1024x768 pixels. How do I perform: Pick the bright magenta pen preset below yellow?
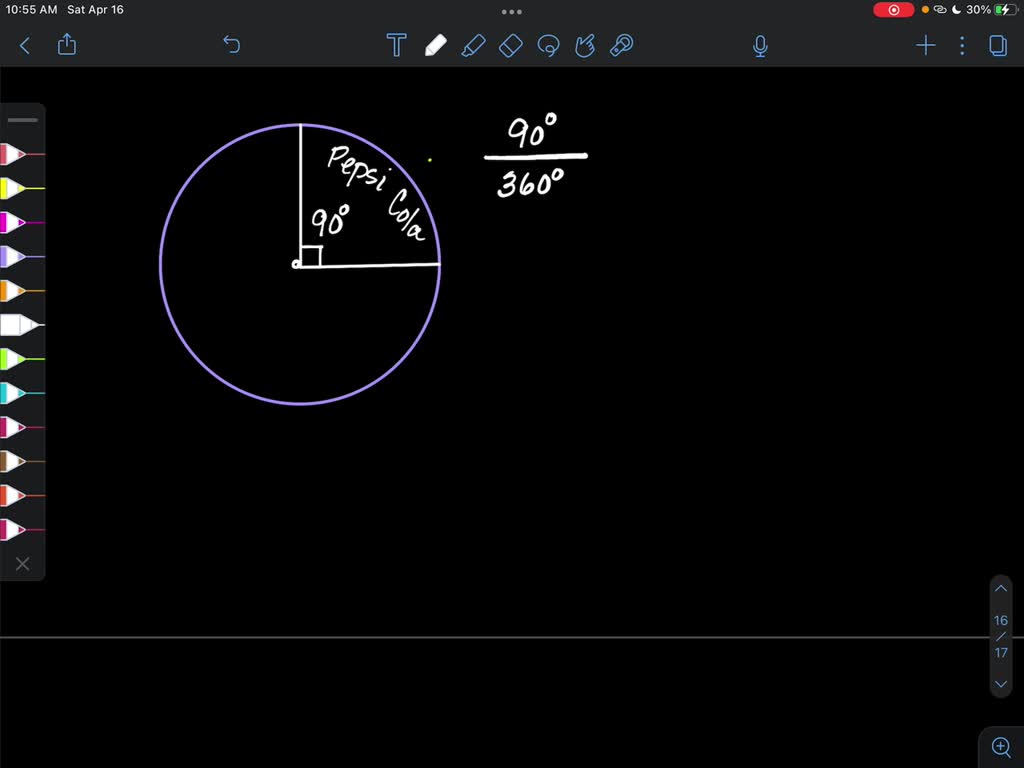coord(22,223)
